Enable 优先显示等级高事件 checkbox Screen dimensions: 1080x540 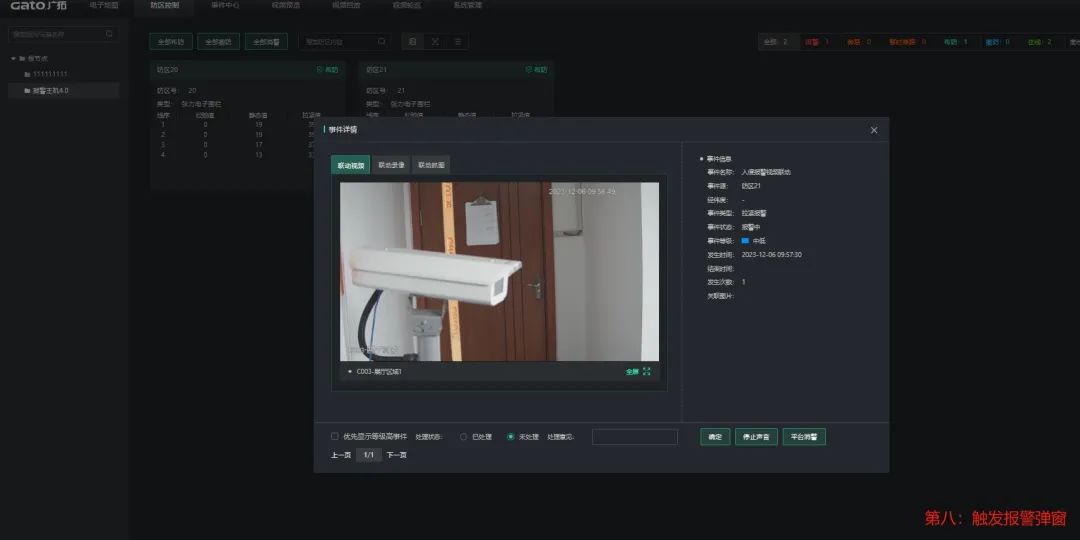pos(335,436)
